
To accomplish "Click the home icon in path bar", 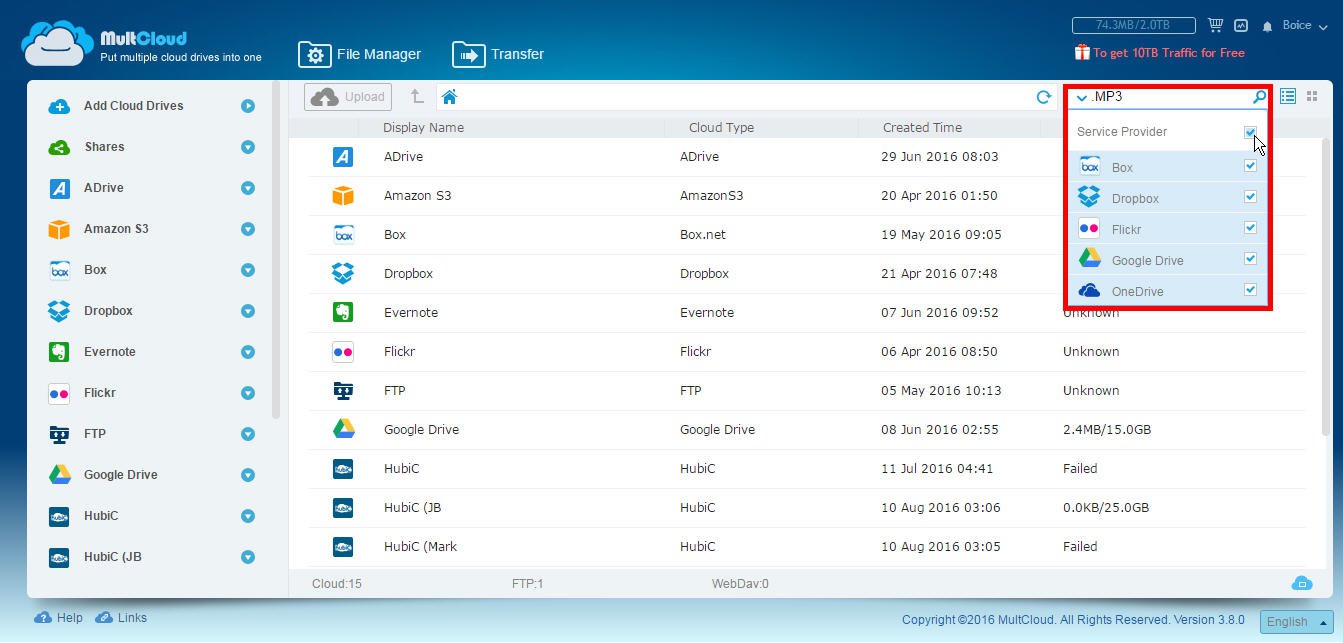I will [x=449, y=97].
